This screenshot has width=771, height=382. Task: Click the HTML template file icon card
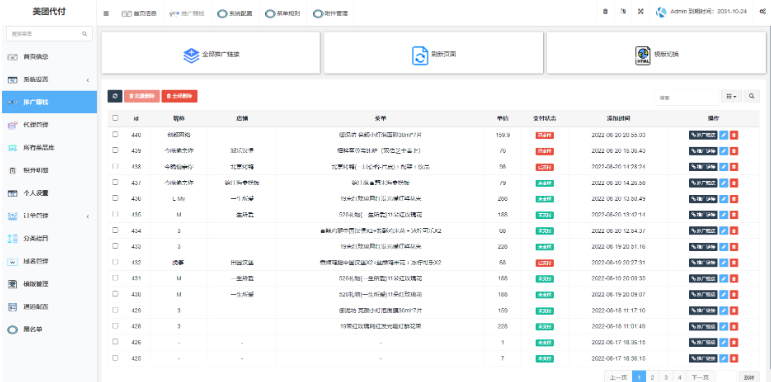643,56
